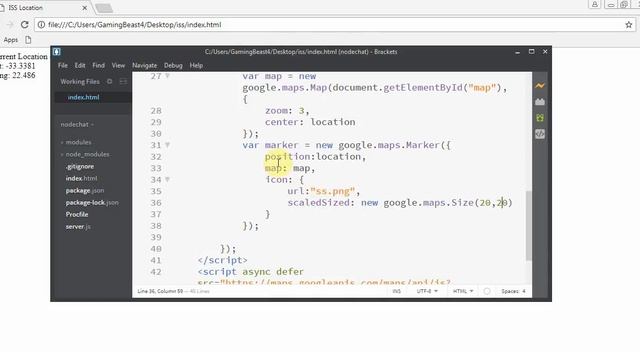Click the "ss.png" string on line 35
The image size is (640, 360).
333,191
